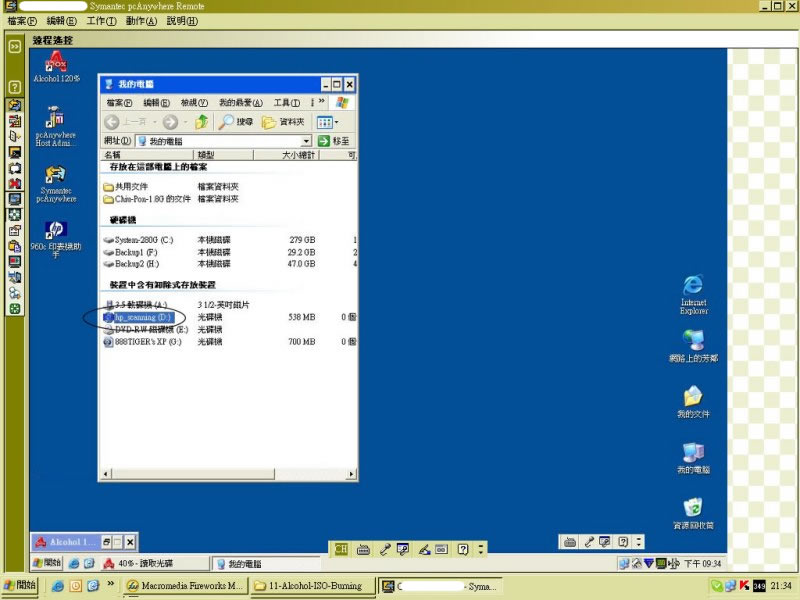Open pcAnywhere 檔案(F) menu

coord(22,21)
